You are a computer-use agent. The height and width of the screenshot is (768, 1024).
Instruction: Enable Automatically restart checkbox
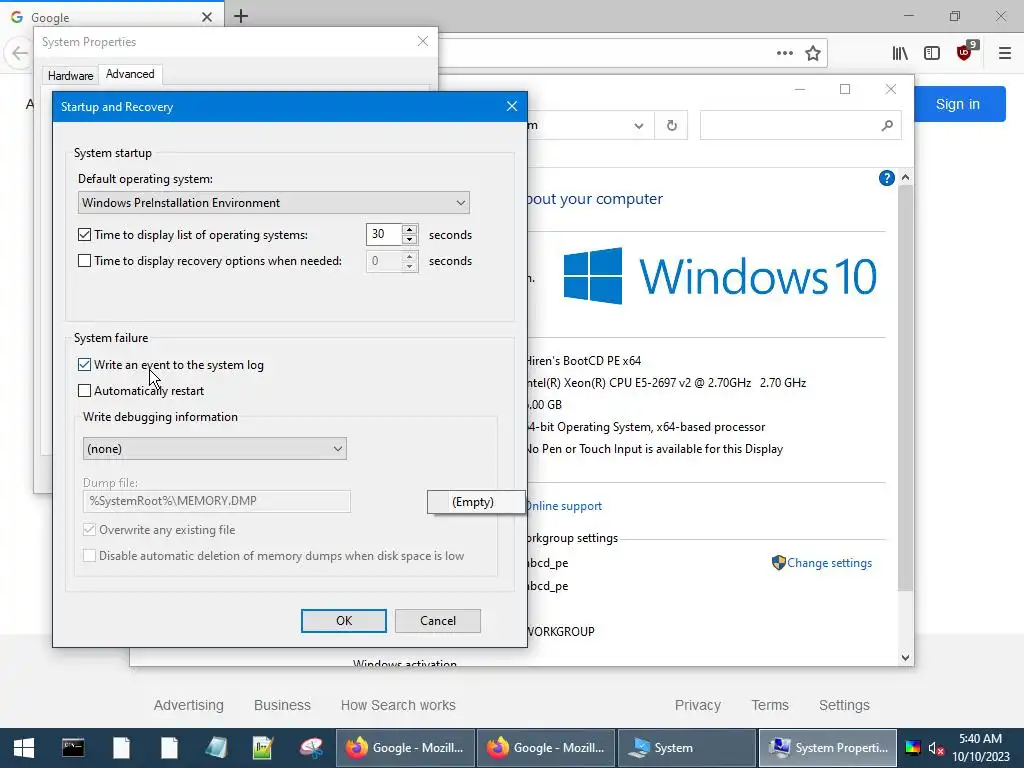(x=84, y=391)
